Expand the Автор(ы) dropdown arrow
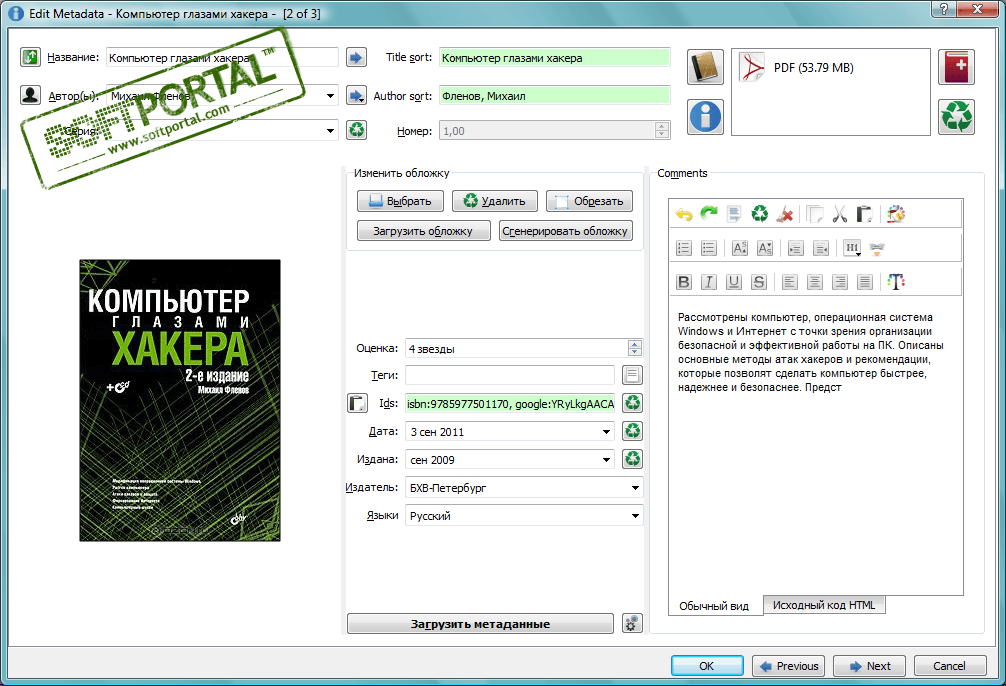Viewport: 1006px width, 686px height. [x=330, y=96]
